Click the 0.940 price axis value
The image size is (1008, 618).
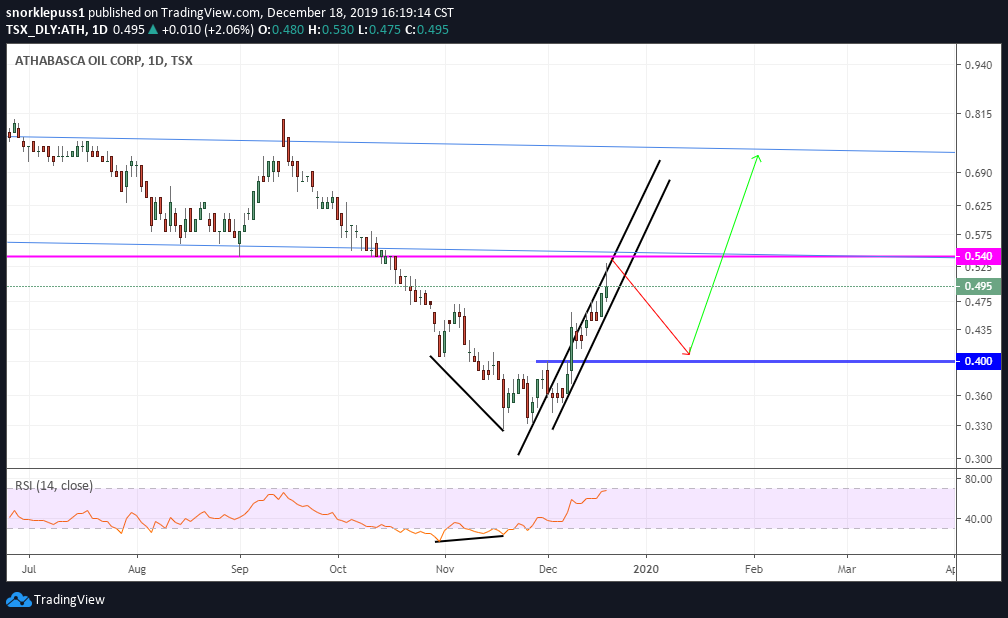978,65
